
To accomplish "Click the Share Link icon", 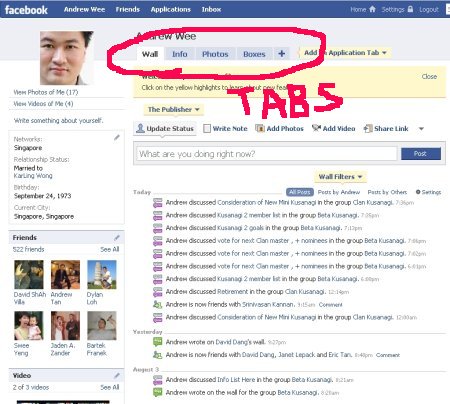I will [368, 128].
